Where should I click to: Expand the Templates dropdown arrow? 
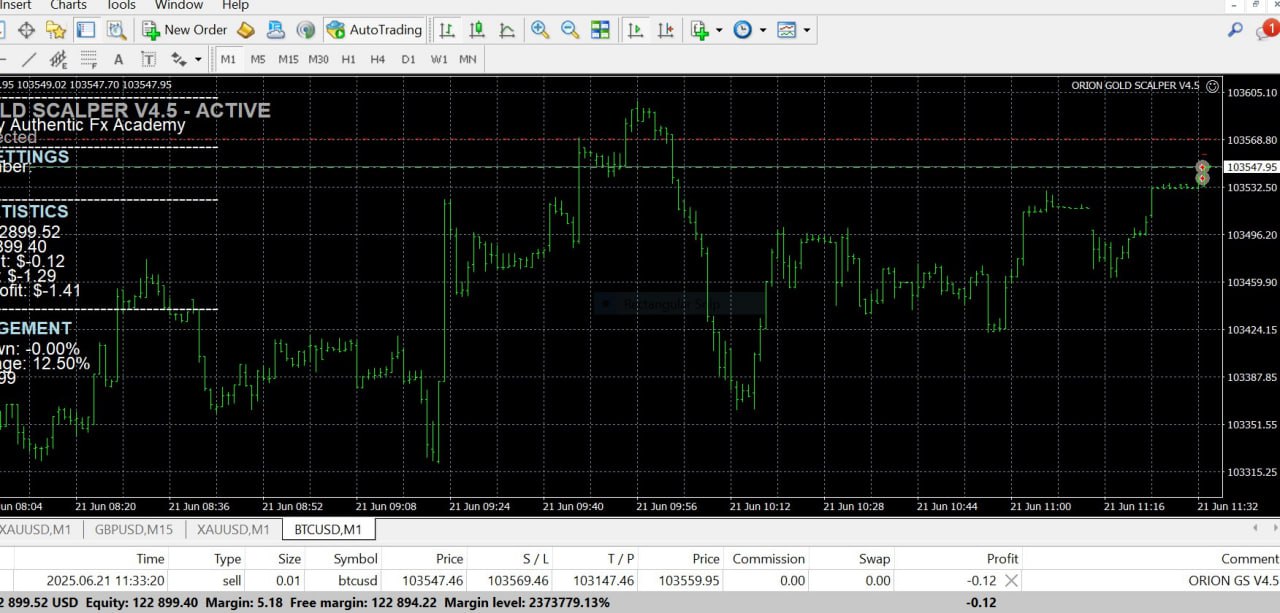(x=806, y=30)
